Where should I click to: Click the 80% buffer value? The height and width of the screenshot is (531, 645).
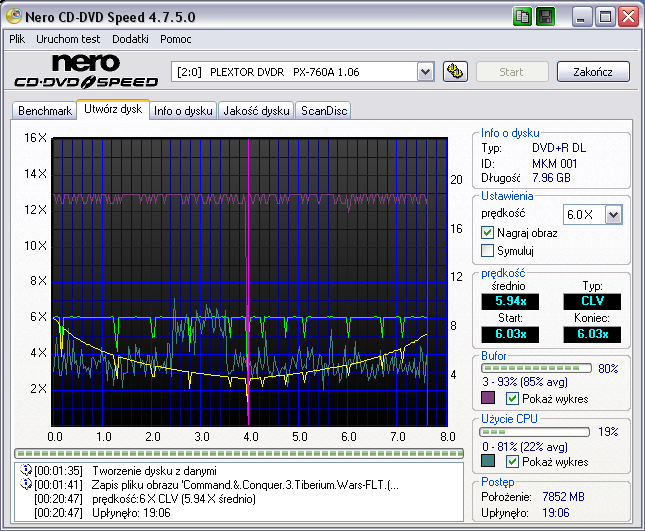point(608,369)
